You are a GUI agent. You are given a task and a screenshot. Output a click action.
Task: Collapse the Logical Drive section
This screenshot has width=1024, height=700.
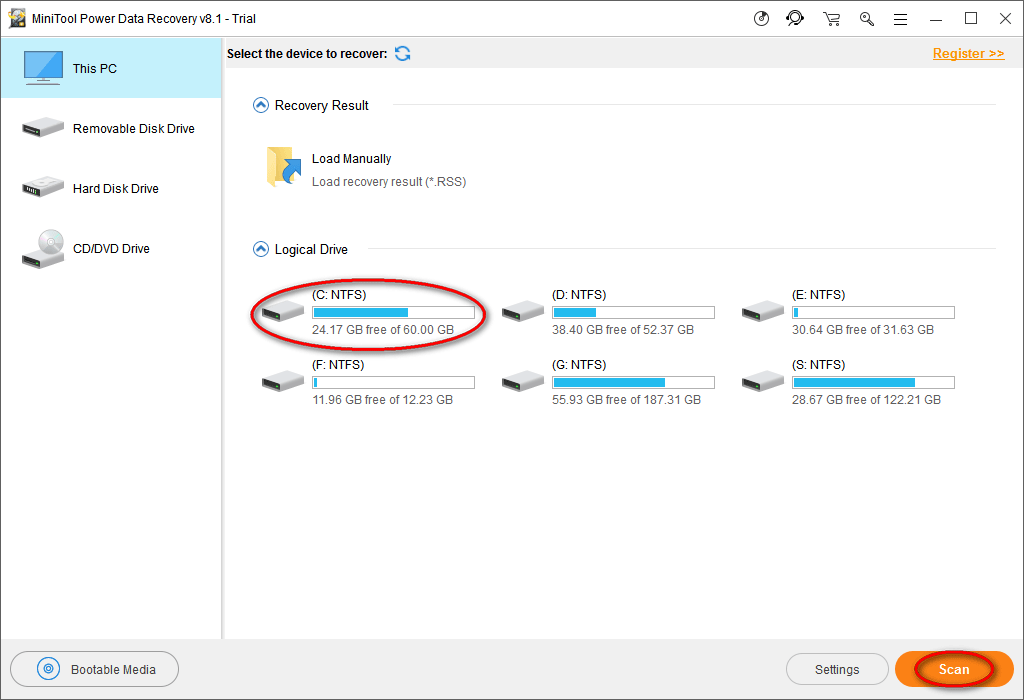(261, 249)
